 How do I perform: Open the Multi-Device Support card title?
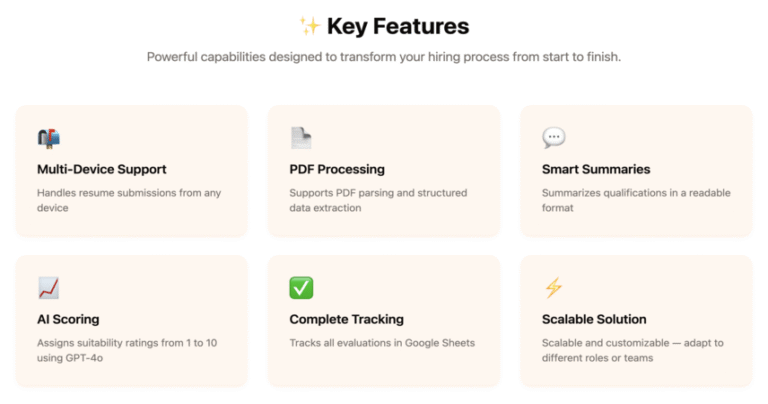102,169
